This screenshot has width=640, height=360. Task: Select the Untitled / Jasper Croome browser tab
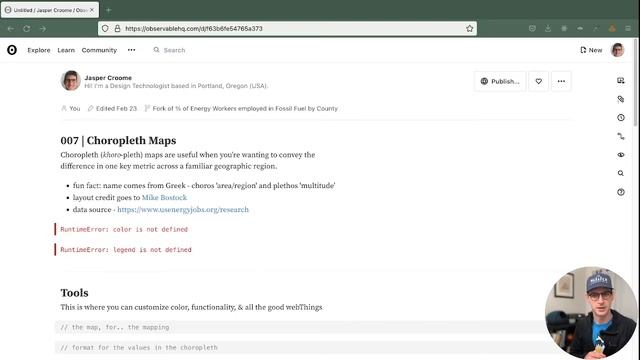point(50,10)
